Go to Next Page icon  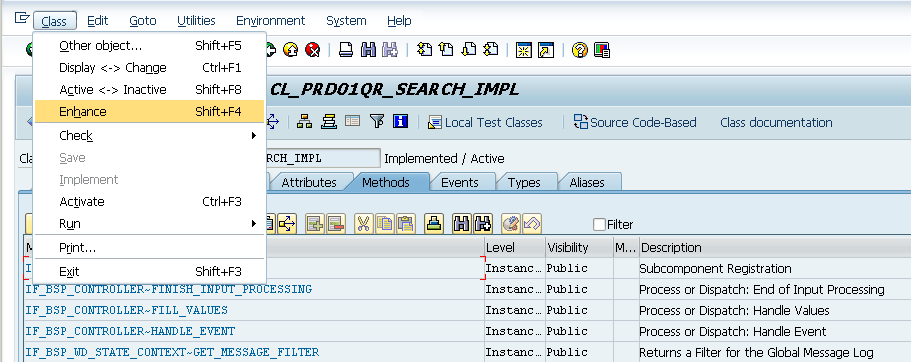468,50
